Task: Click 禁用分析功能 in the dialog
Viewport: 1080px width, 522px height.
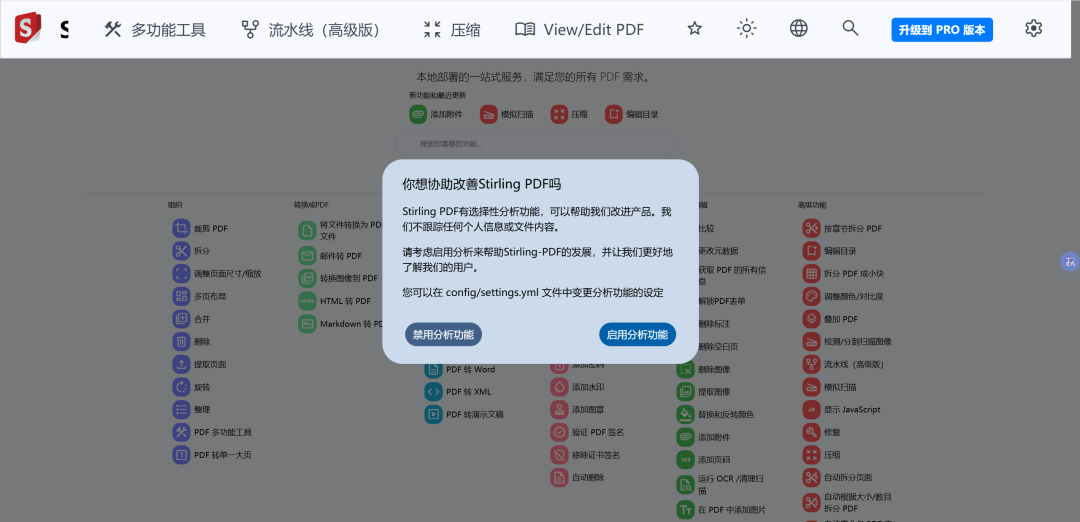Action: coord(443,335)
